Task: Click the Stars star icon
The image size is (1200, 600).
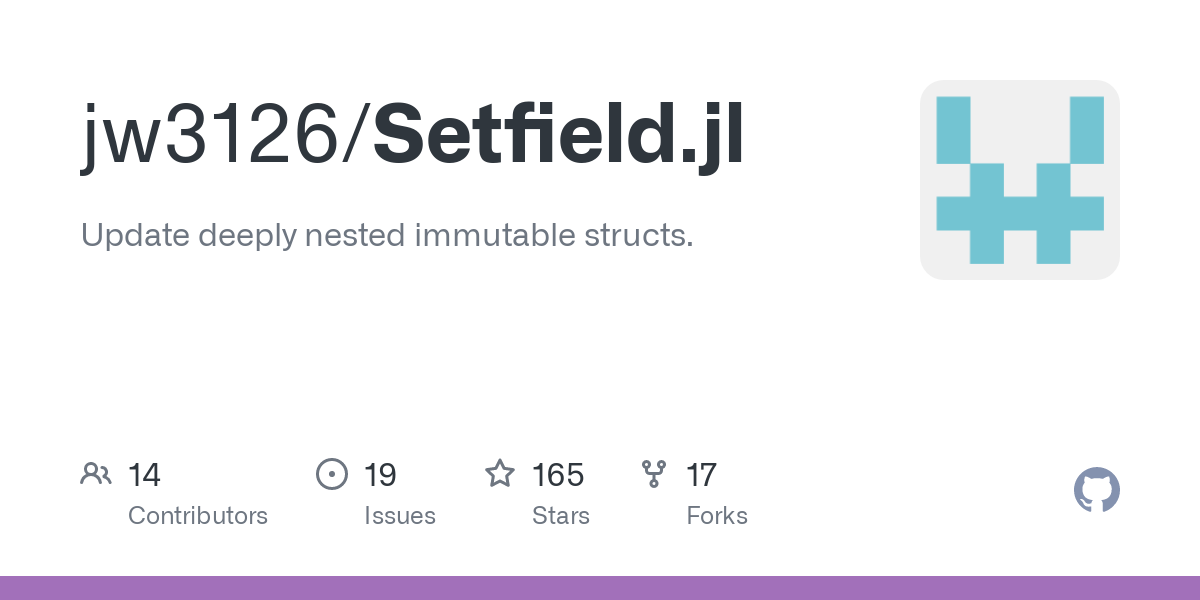Action: [x=500, y=474]
